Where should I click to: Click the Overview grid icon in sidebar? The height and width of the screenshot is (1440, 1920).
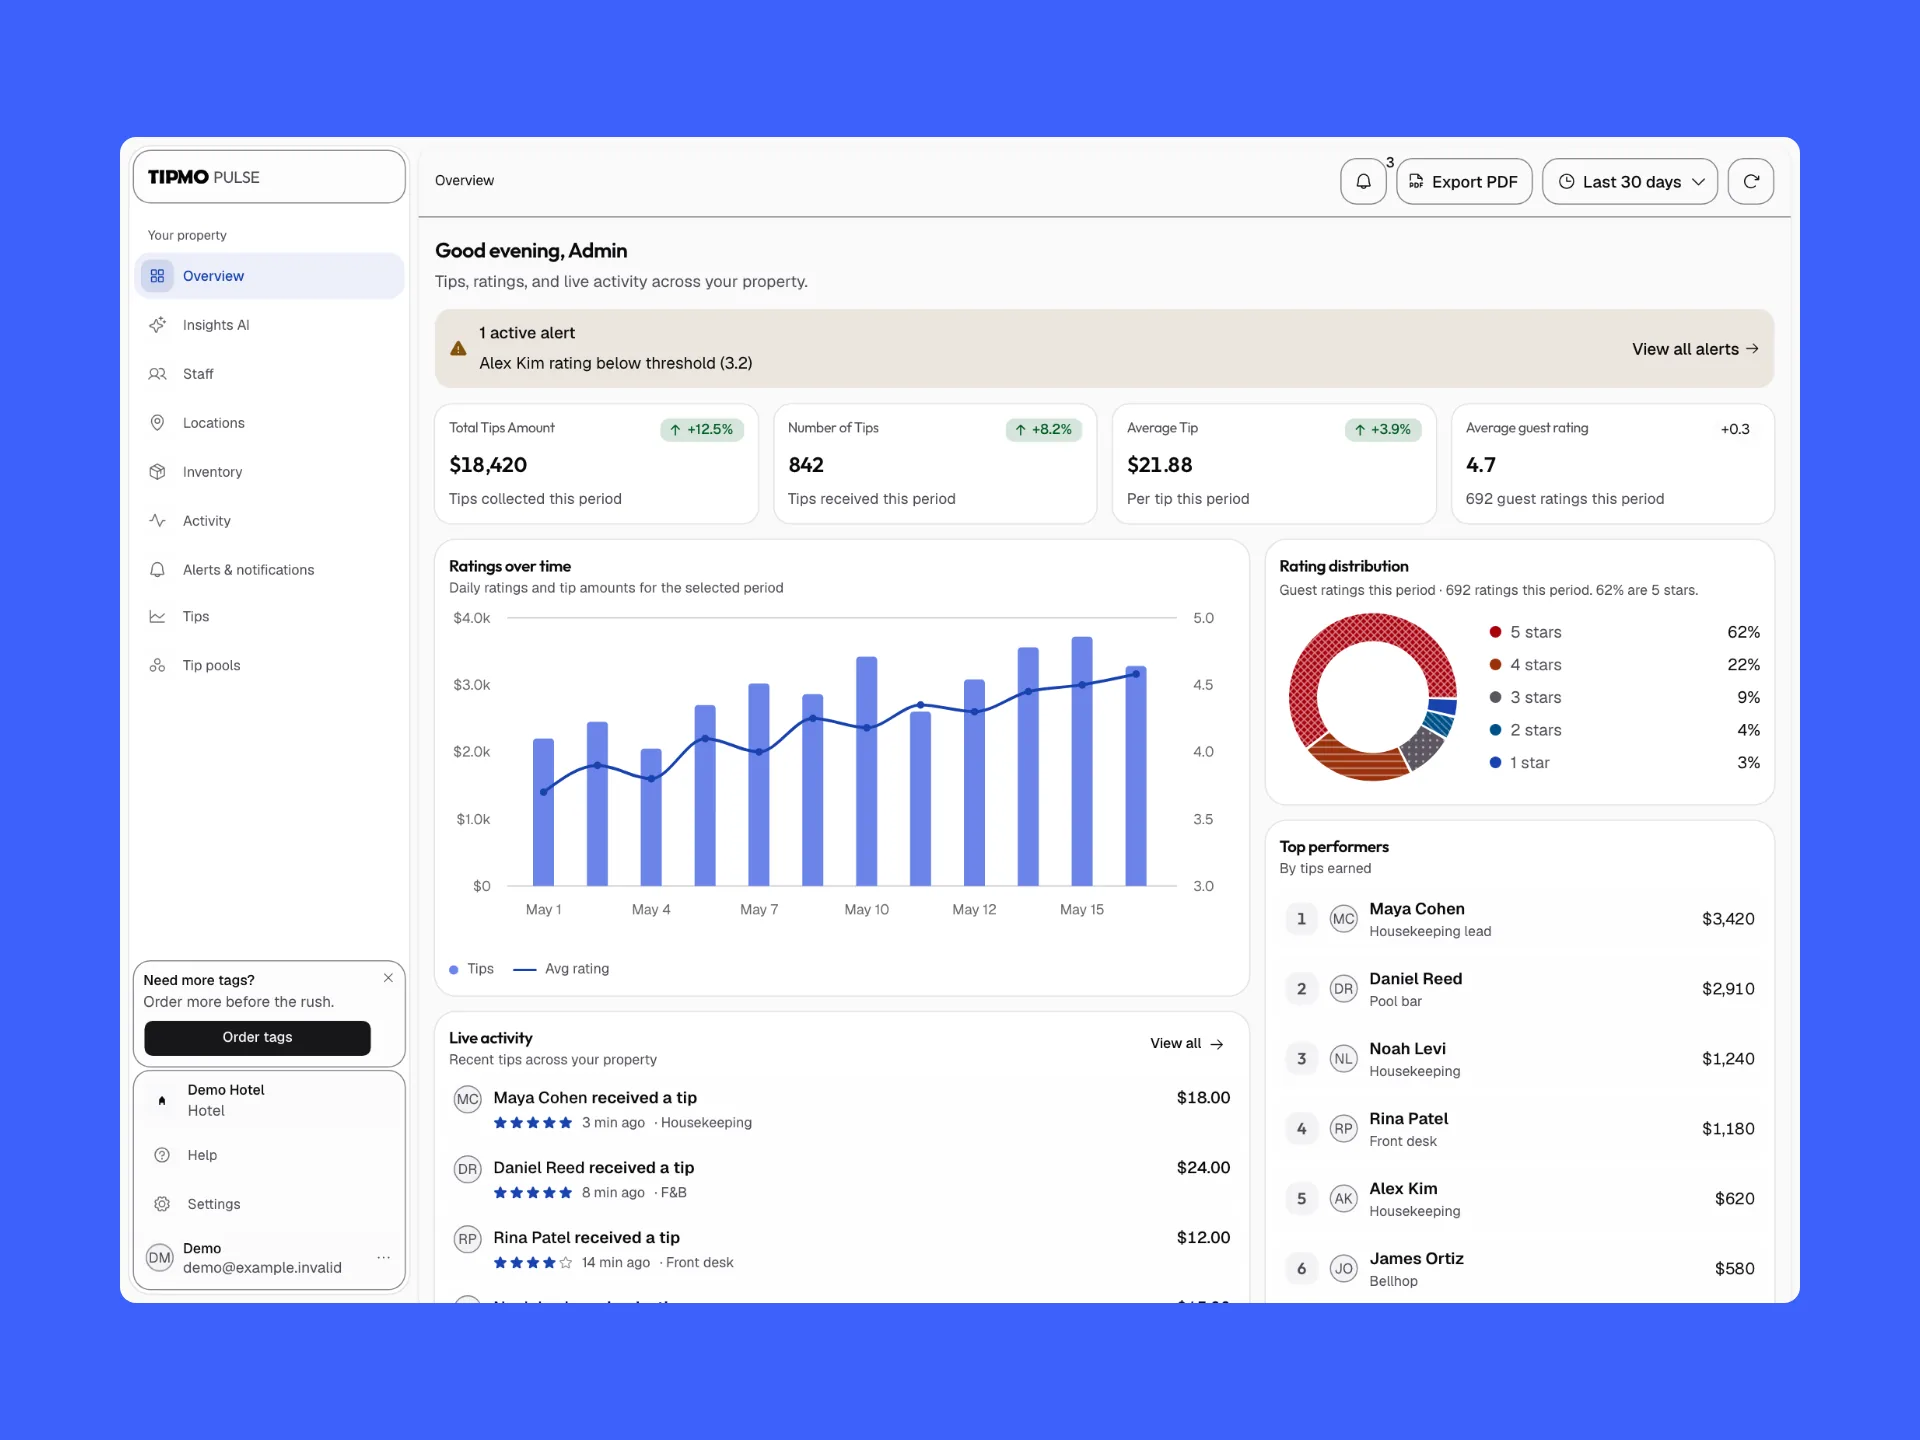click(x=157, y=276)
